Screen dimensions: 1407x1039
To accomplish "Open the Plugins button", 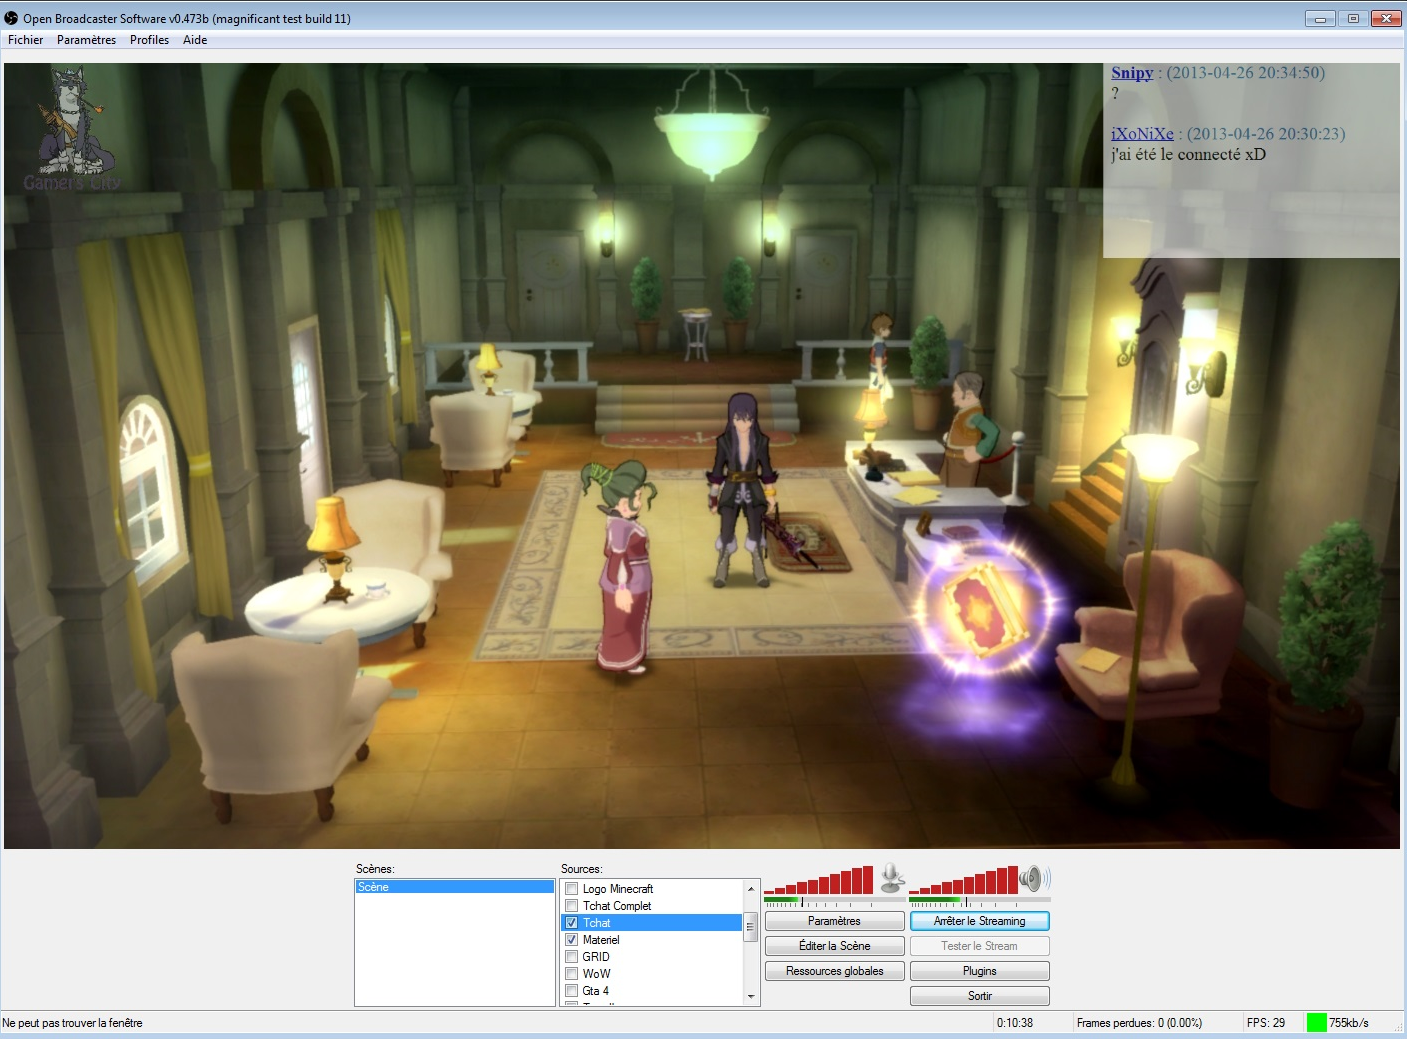I will 979,971.
